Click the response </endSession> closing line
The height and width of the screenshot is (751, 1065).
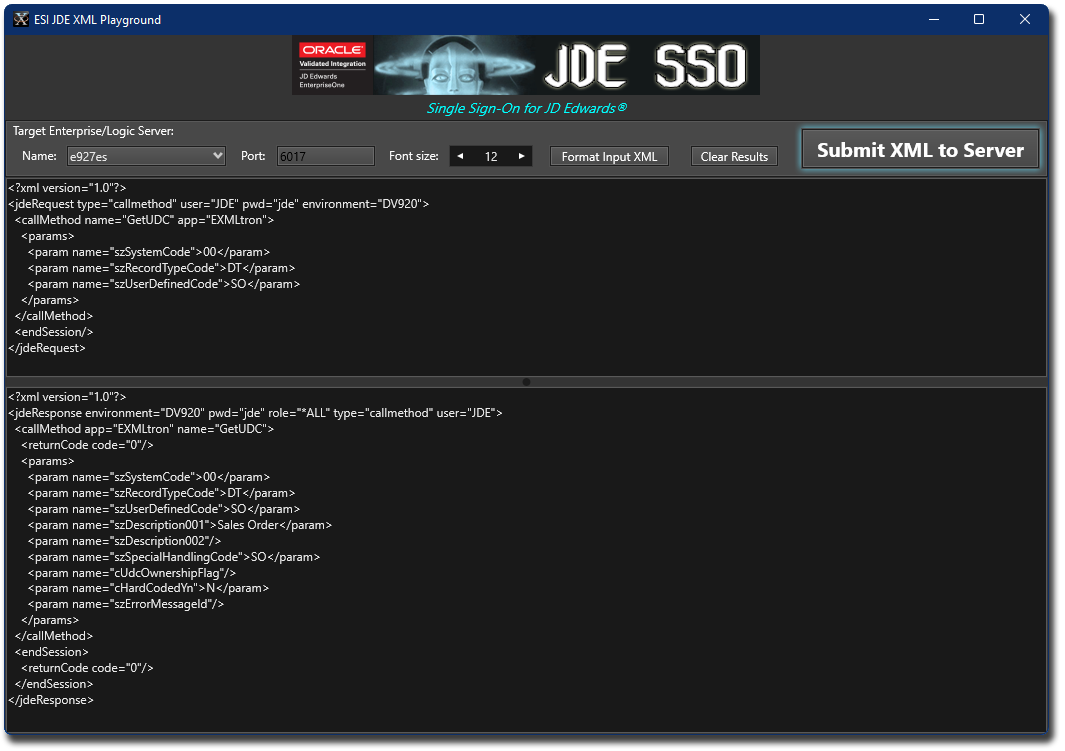pyautogui.click(x=54, y=684)
